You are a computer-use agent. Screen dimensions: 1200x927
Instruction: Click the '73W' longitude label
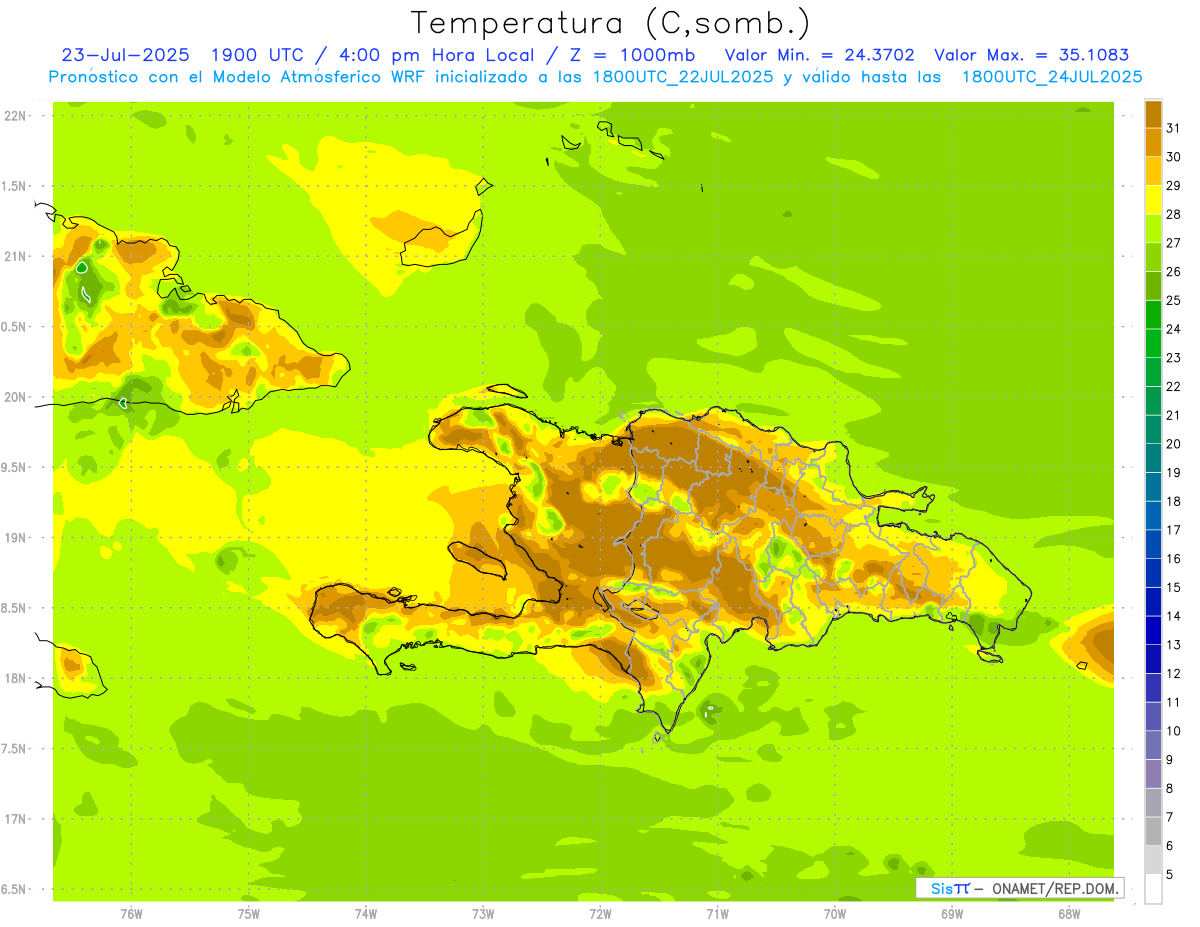coord(483,913)
